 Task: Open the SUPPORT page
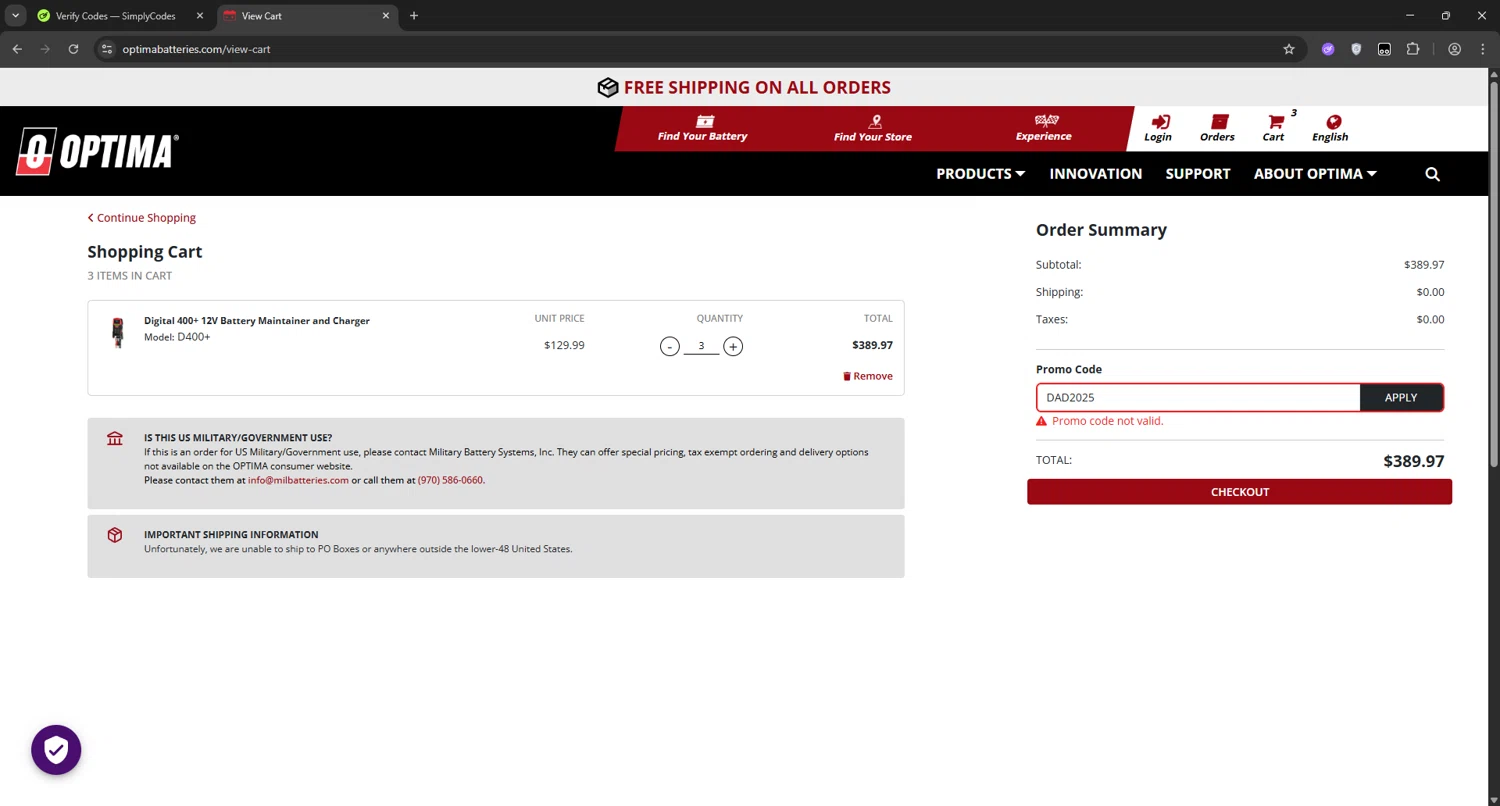coord(1197,174)
